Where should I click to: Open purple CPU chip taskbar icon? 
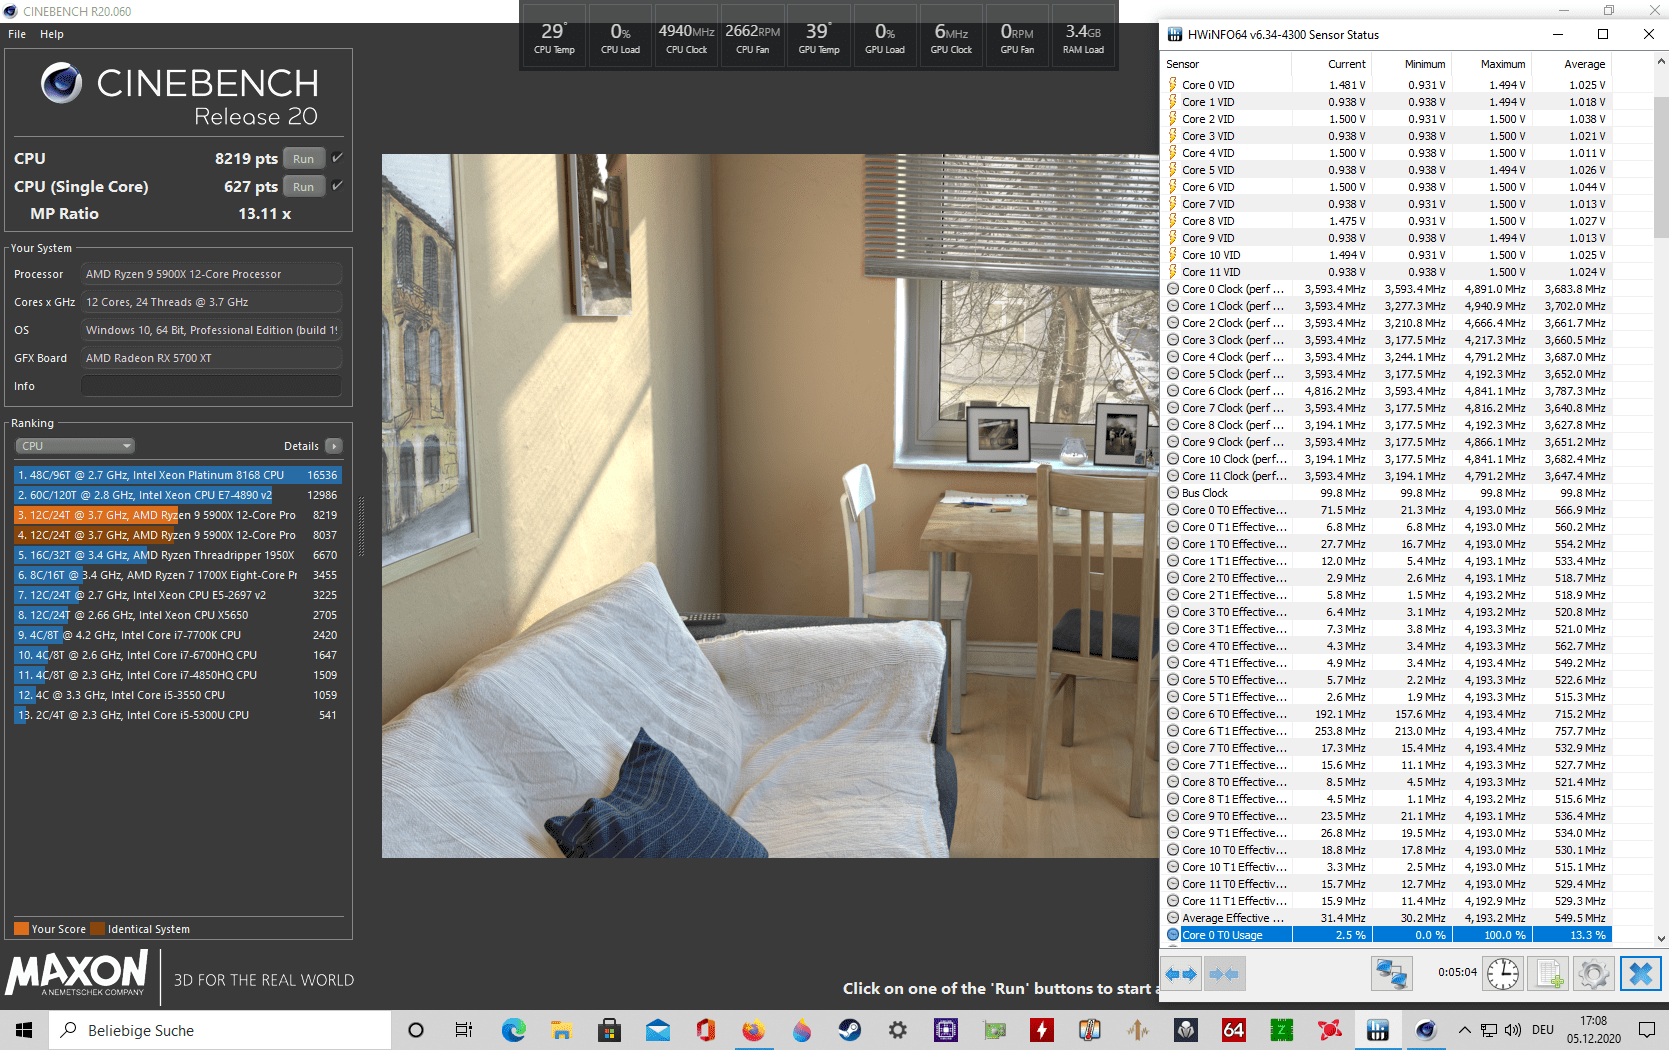coord(946,1030)
